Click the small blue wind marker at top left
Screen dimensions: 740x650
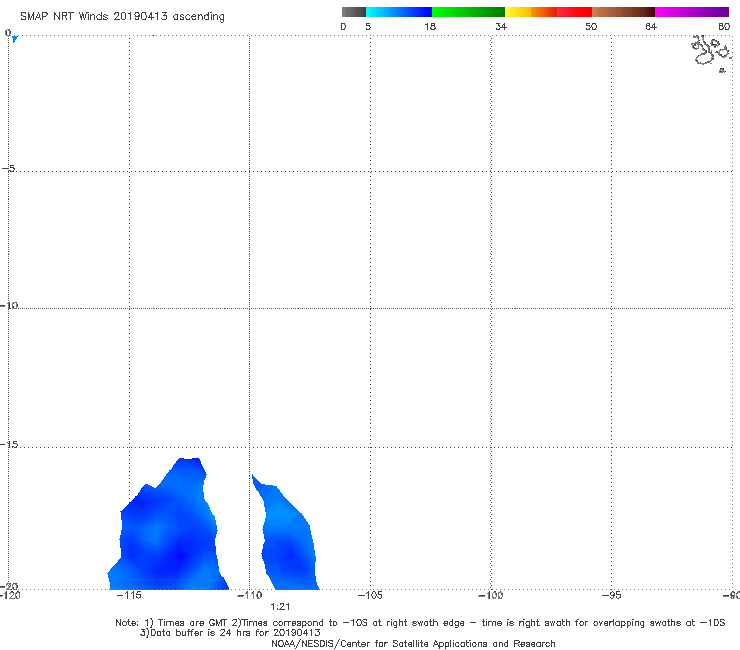click(15, 39)
